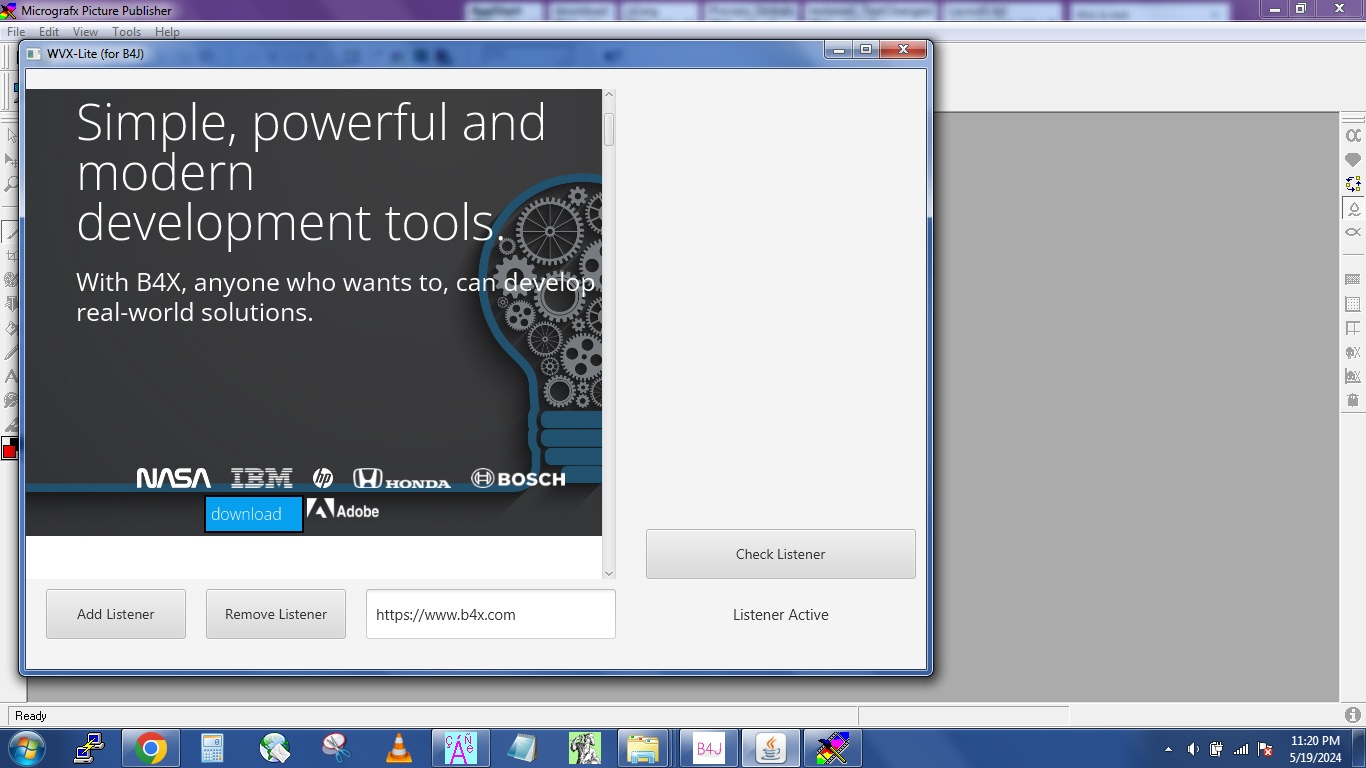Click the Remove Listener button
The image size is (1366, 768).
tap(276, 614)
